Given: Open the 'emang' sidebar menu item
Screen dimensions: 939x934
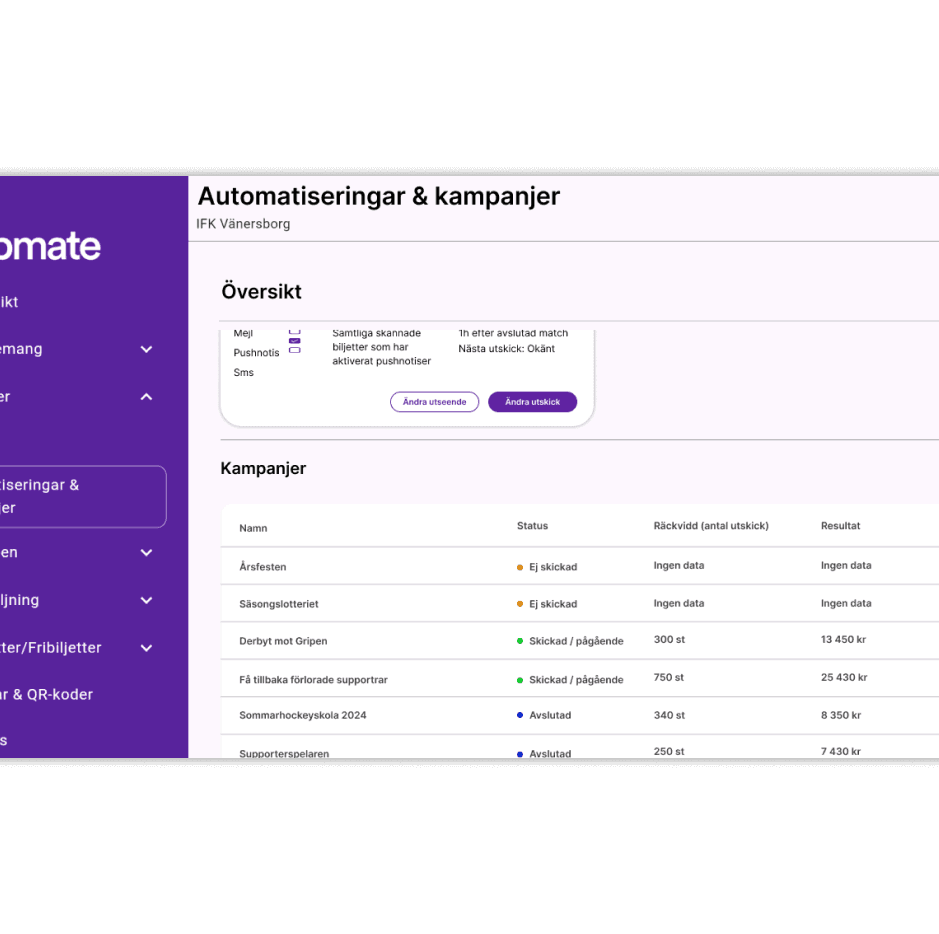Looking at the screenshot, I should (x=21, y=349).
